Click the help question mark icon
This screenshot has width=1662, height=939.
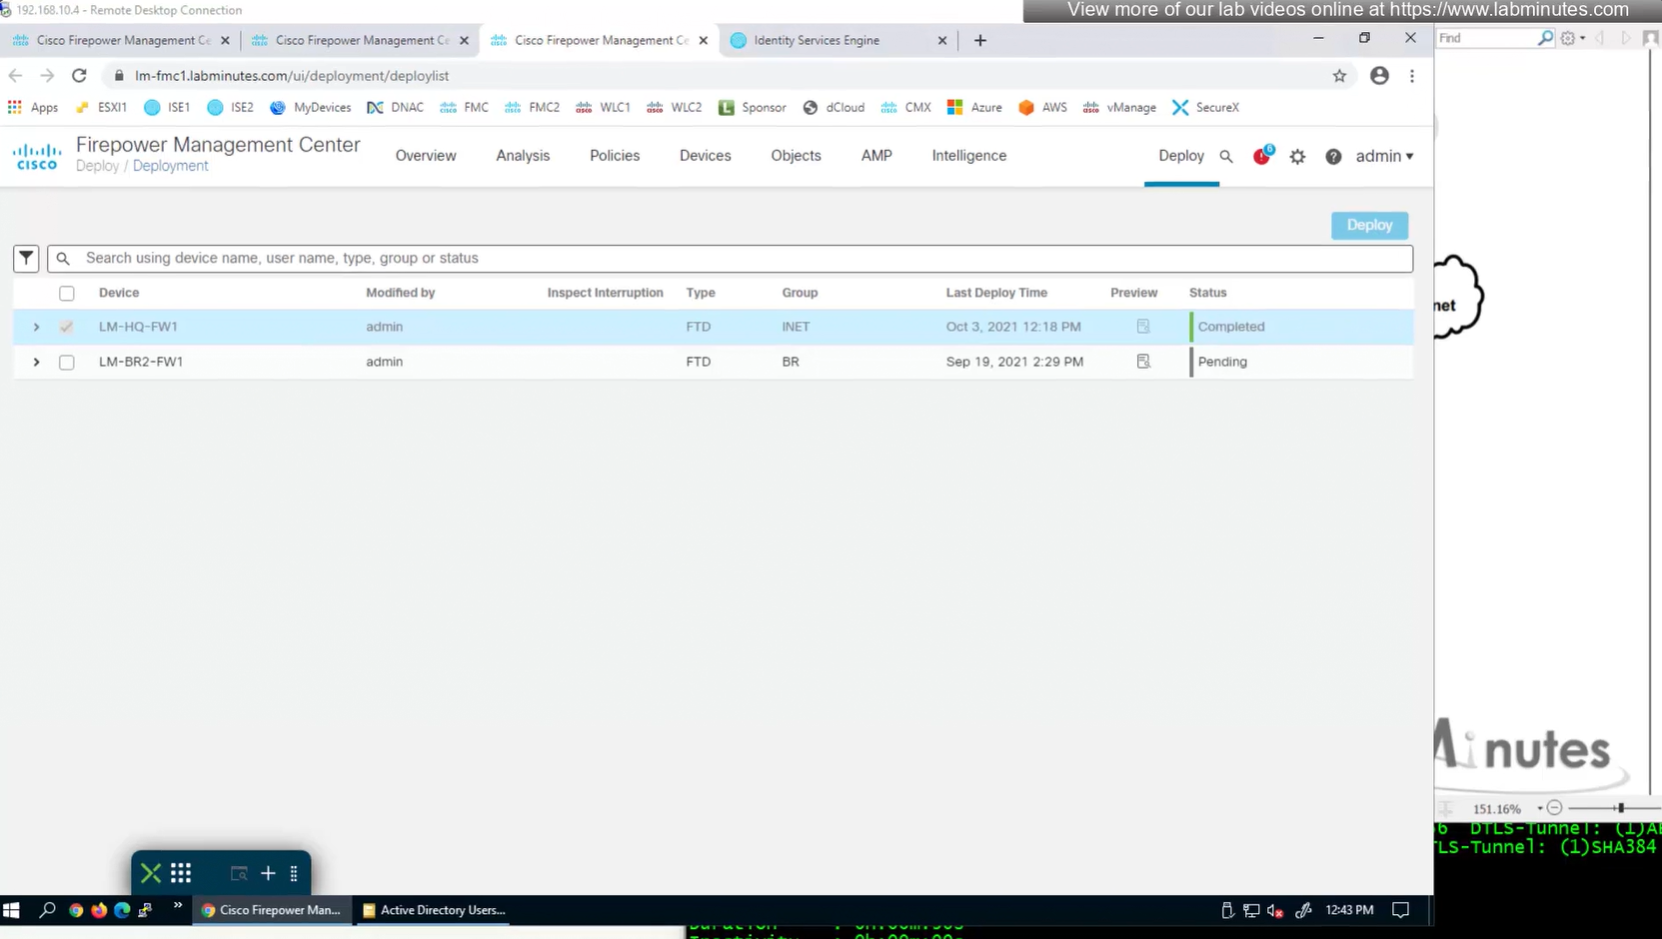coord(1333,157)
